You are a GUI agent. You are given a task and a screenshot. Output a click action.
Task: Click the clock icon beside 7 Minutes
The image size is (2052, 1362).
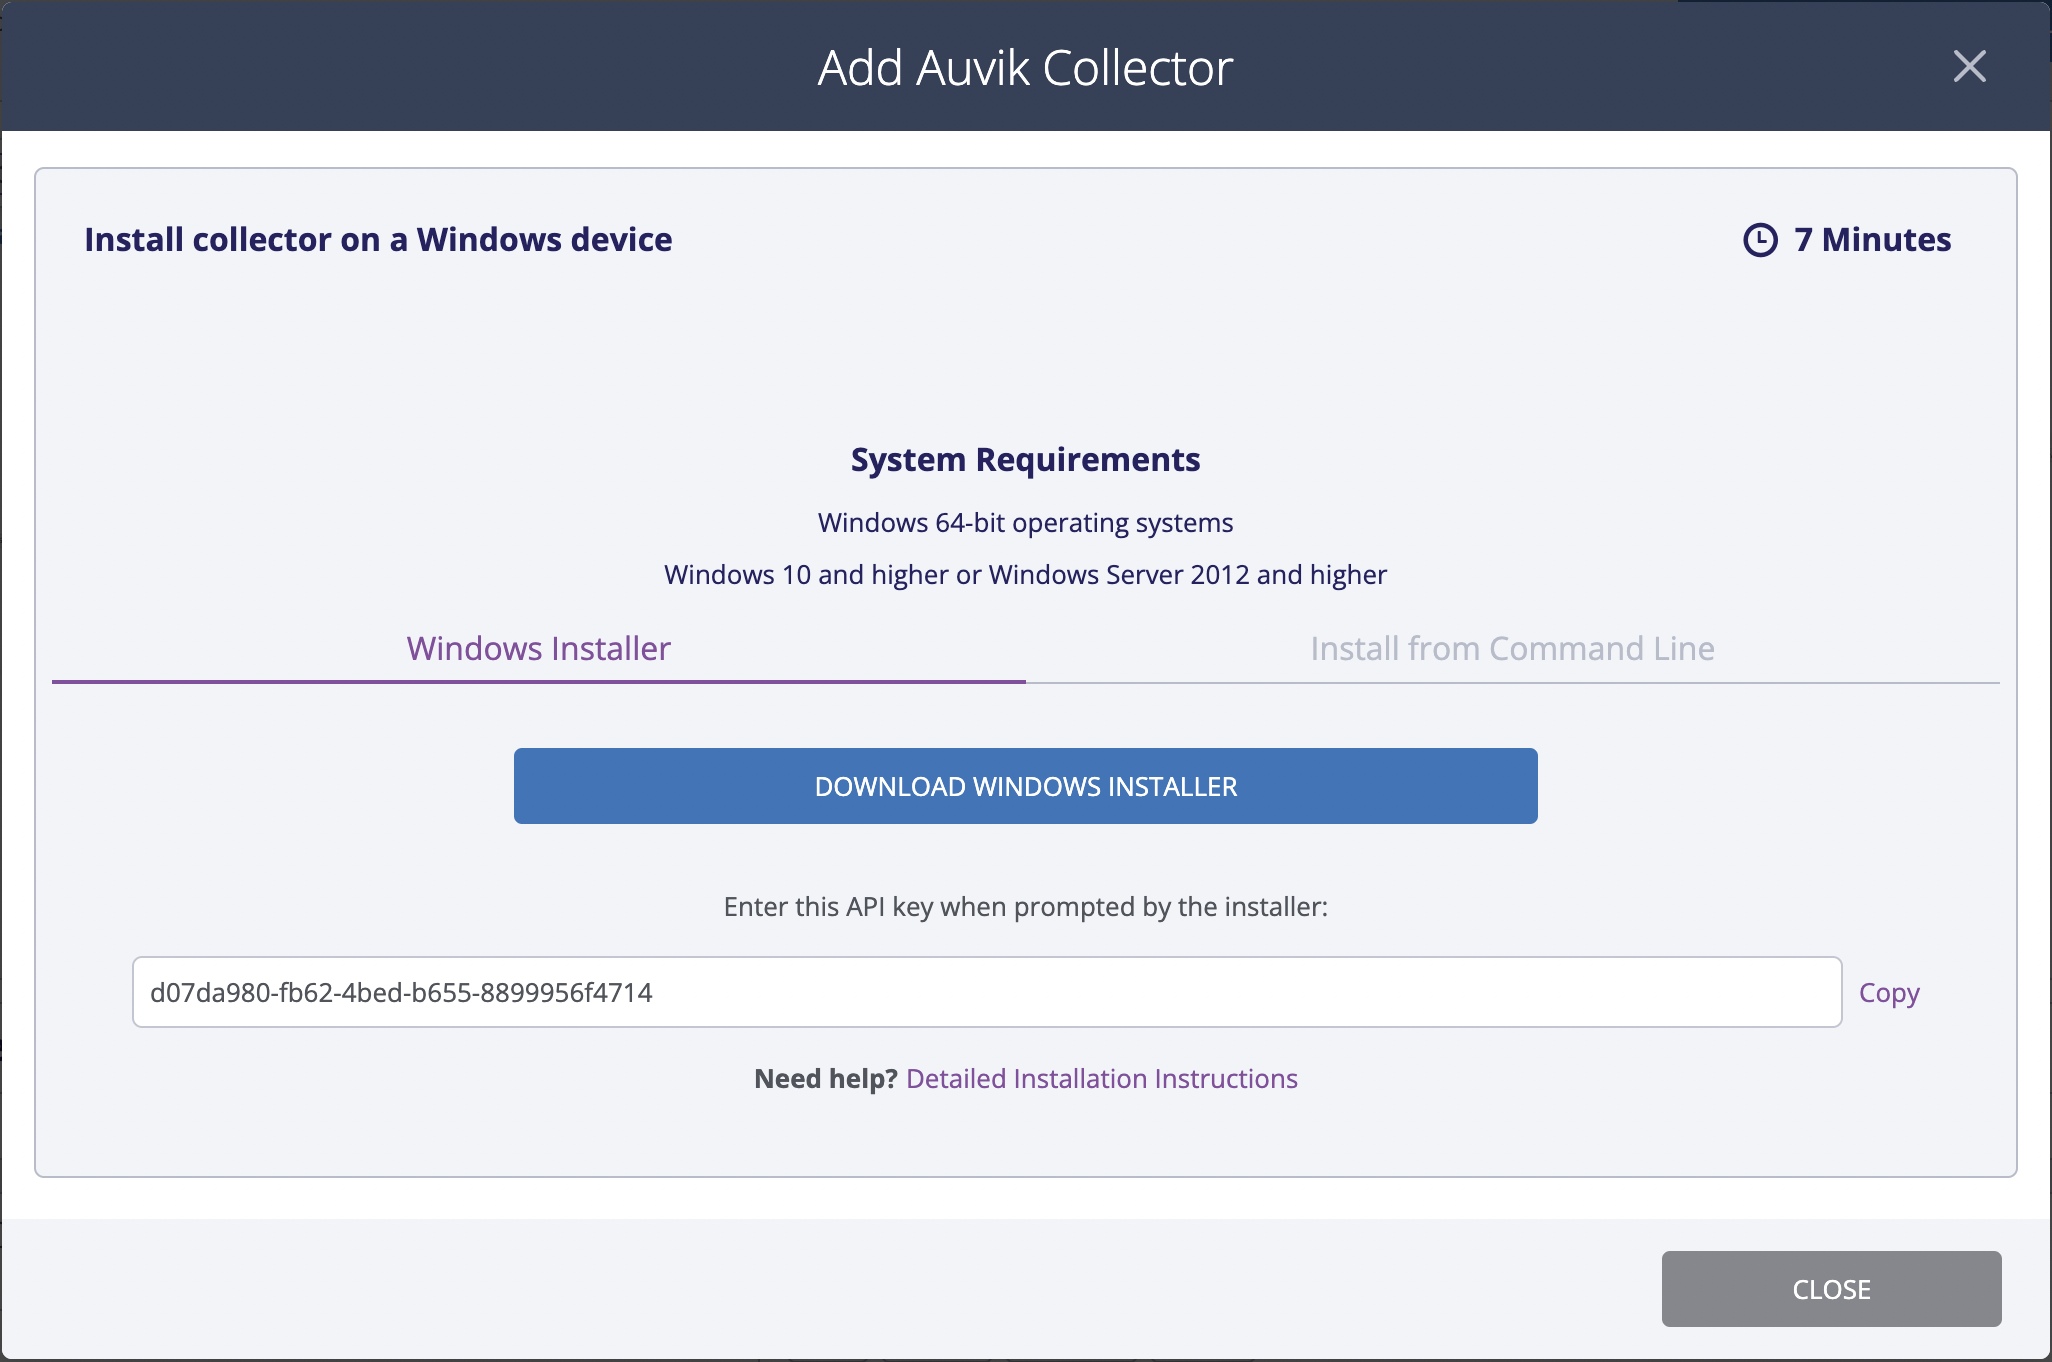click(1760, 240)
